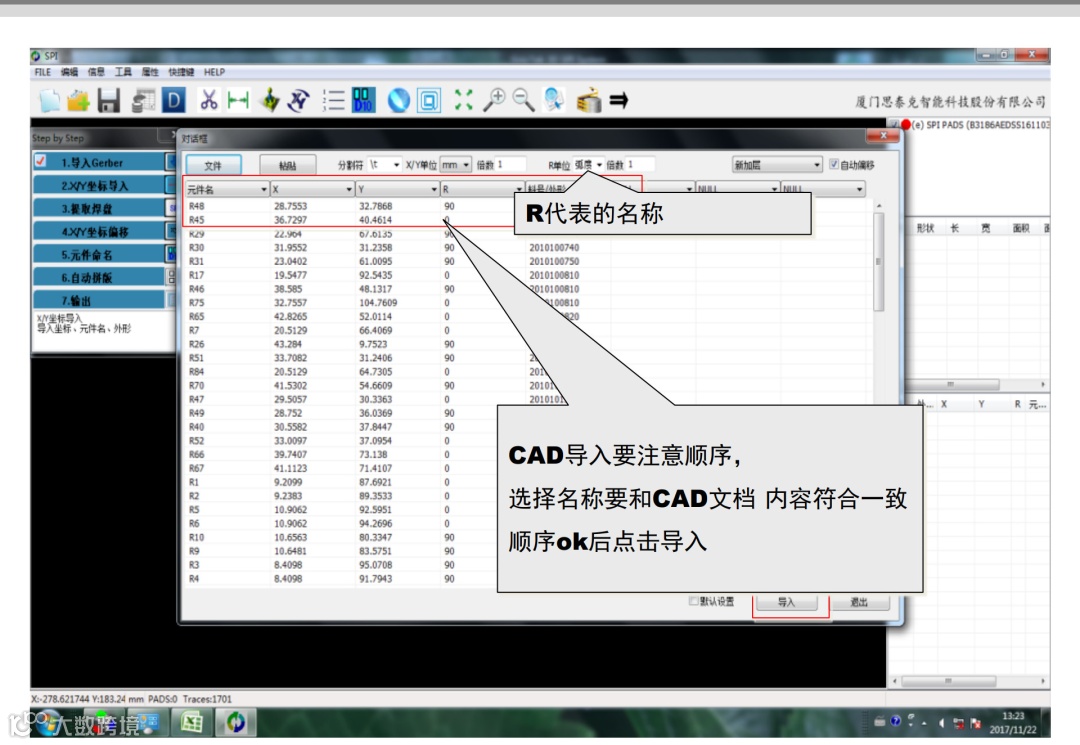1080x745 pixels.
Task: Click the output package toolbar icon
Action: click(589, 101)
